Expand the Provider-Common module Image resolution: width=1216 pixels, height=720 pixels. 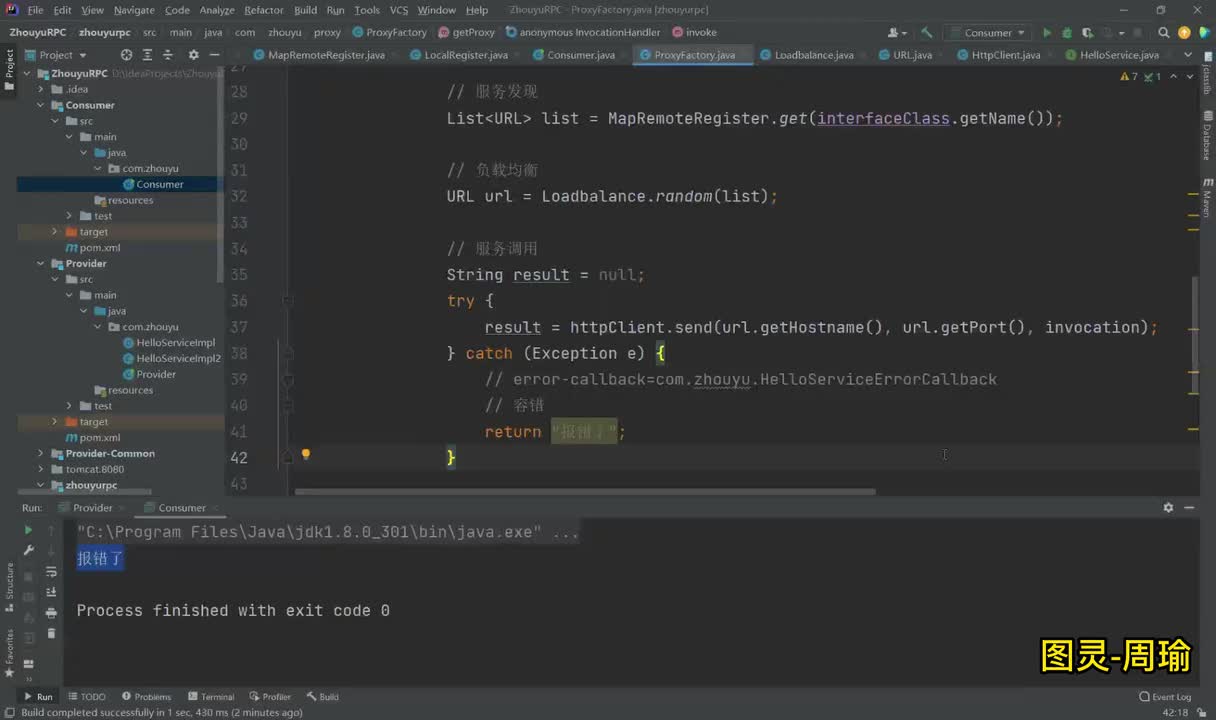(x=42, y=454)
